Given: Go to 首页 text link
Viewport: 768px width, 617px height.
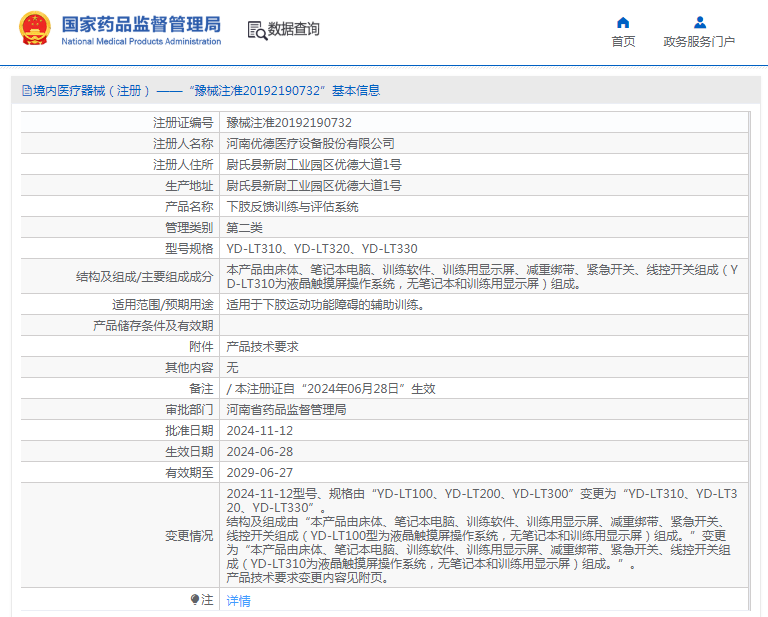Looking at the screenshot, I should tap(623, 42).
